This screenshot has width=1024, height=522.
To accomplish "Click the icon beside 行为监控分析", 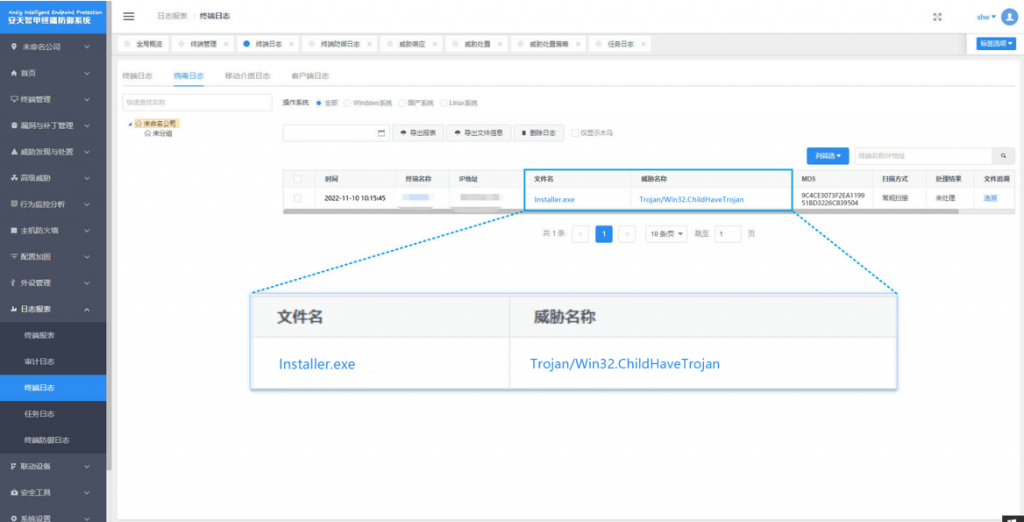I will pyautogui.click(x=14, y=204).
